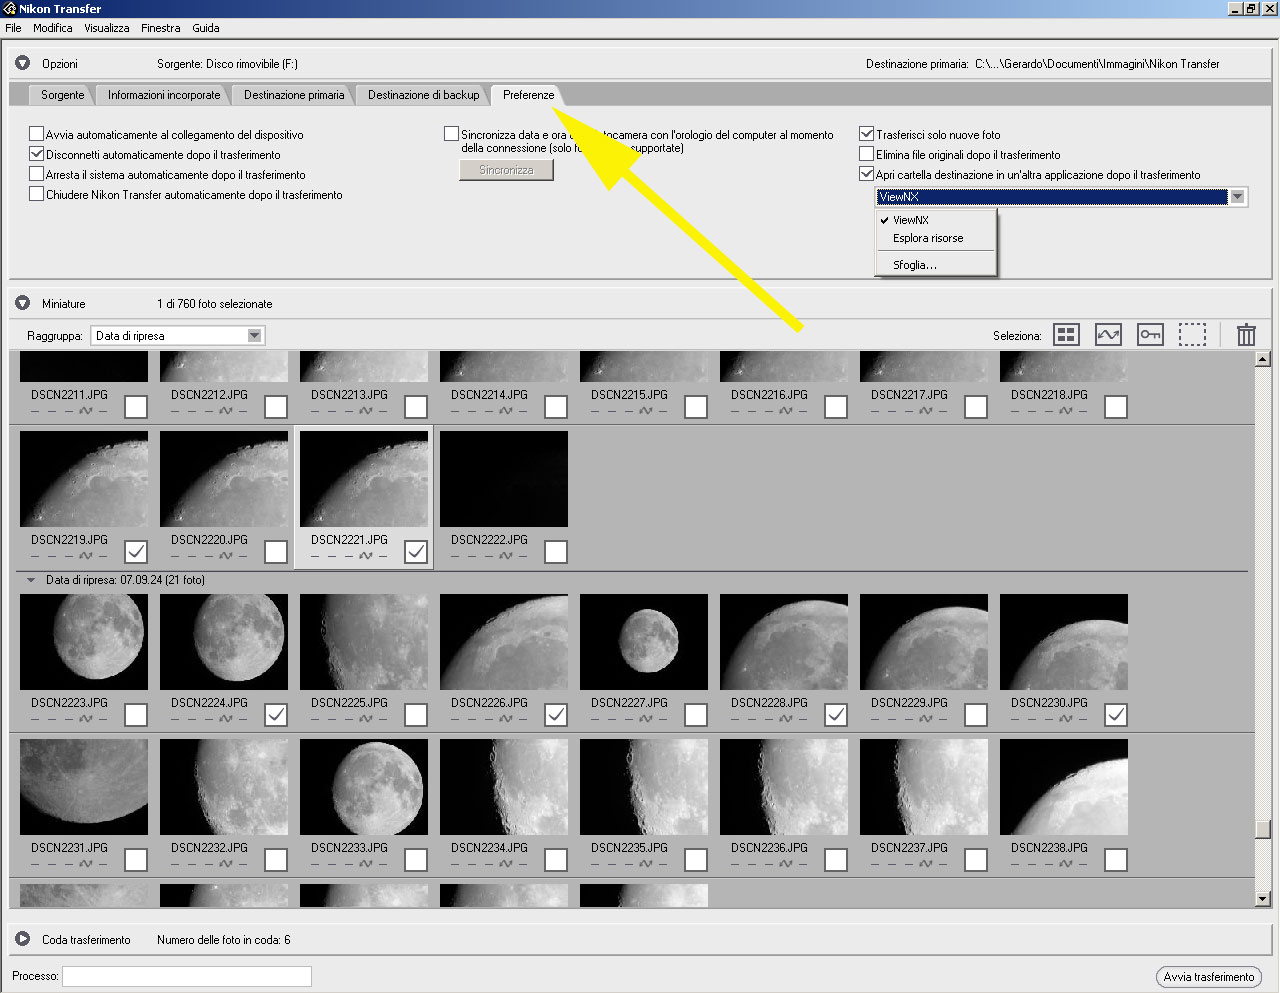Open the Visualizza menu
Image resolution: width=1280 pixels, height=993 pixels.
click(107, 28)
